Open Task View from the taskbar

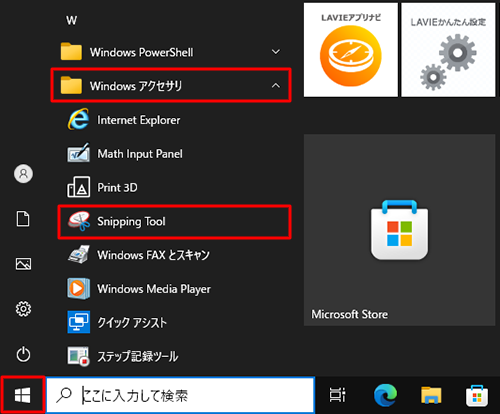coord(337,395)
